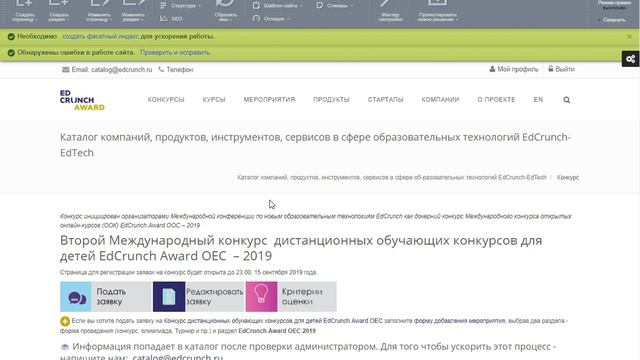The height and width of the screenshot is (360, 640).
Task: Click the Изменить раздел toolbar button
Action: click(x=133, y=11)
